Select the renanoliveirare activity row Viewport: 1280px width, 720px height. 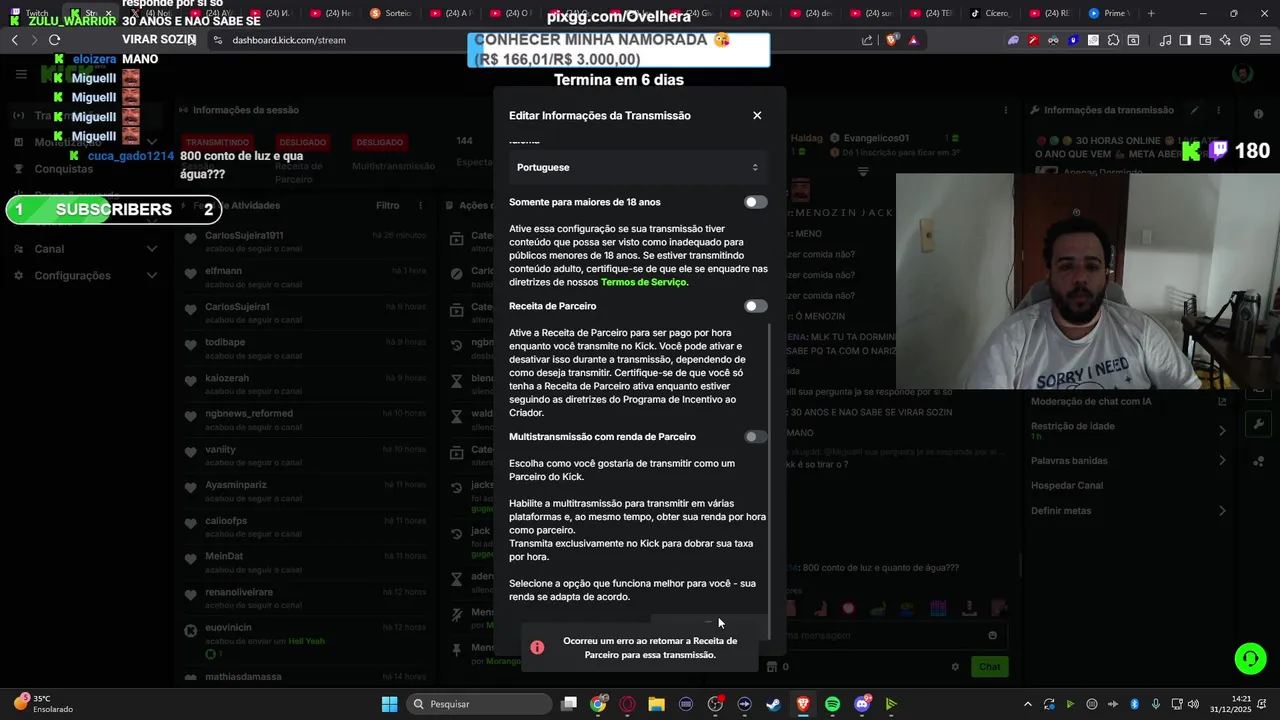pos(306,598)
